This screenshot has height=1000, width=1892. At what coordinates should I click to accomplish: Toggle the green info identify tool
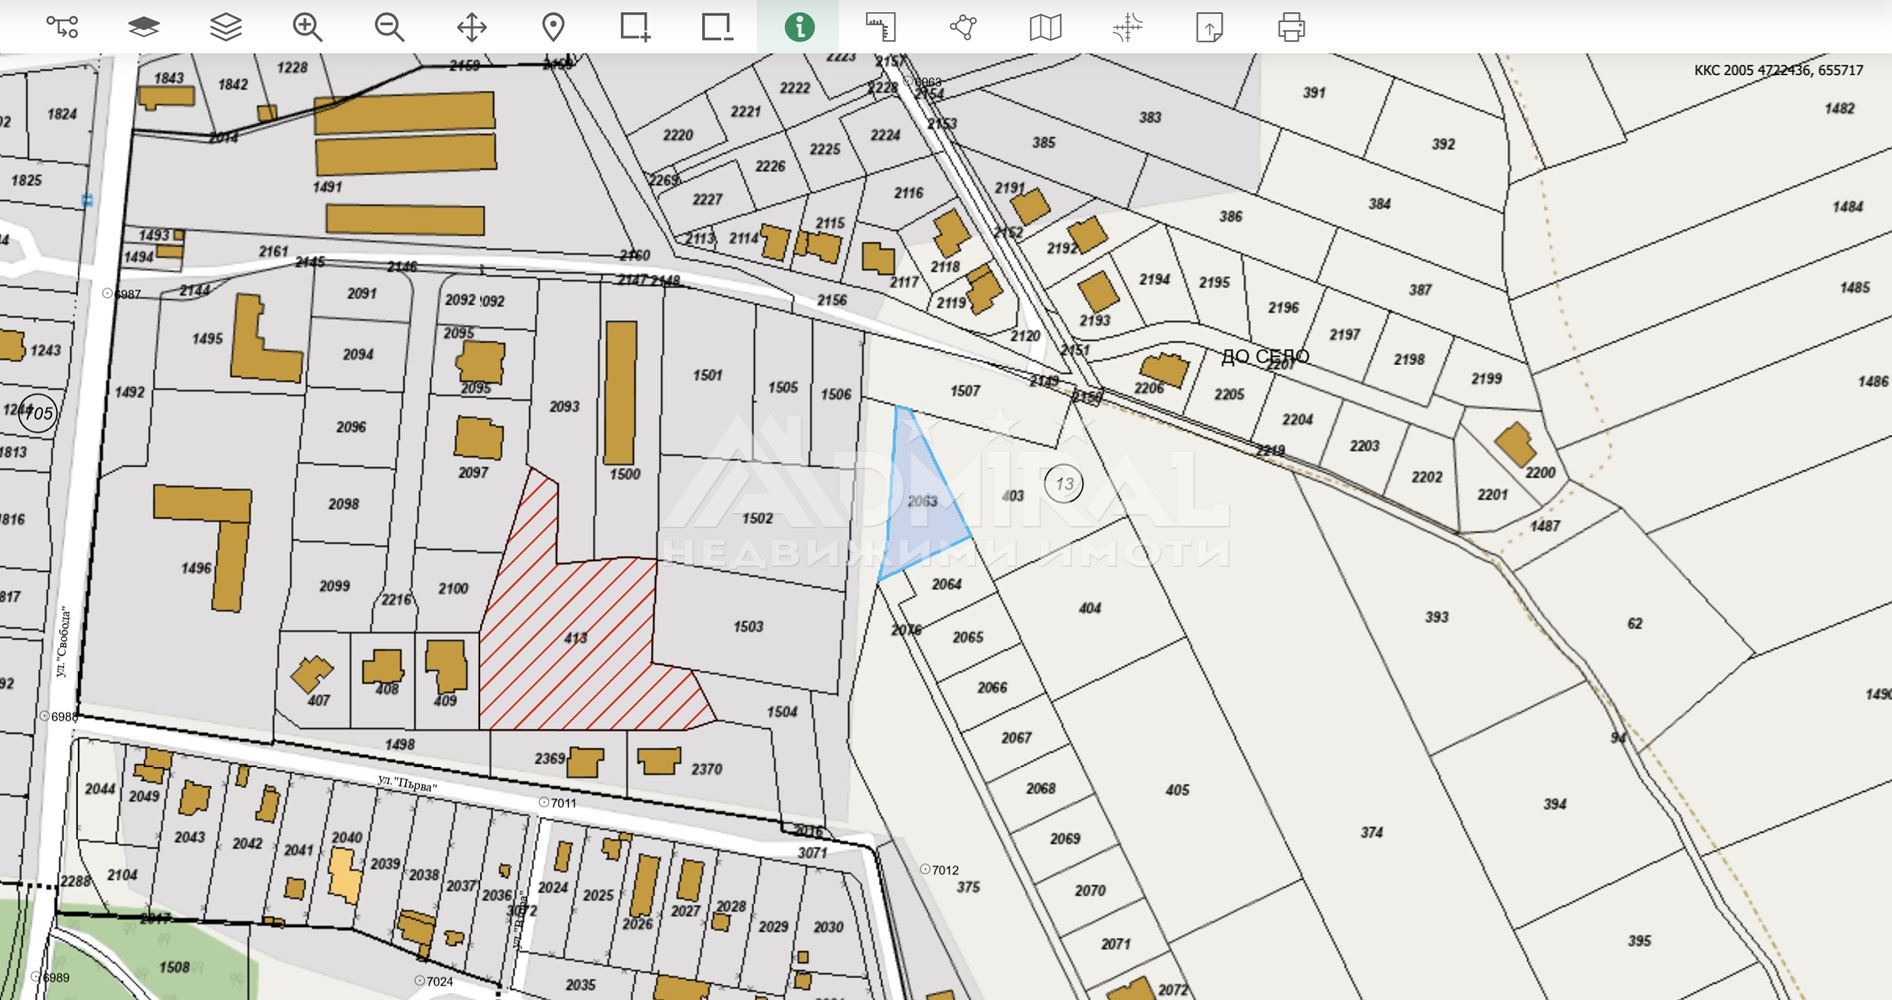(799, 27)
